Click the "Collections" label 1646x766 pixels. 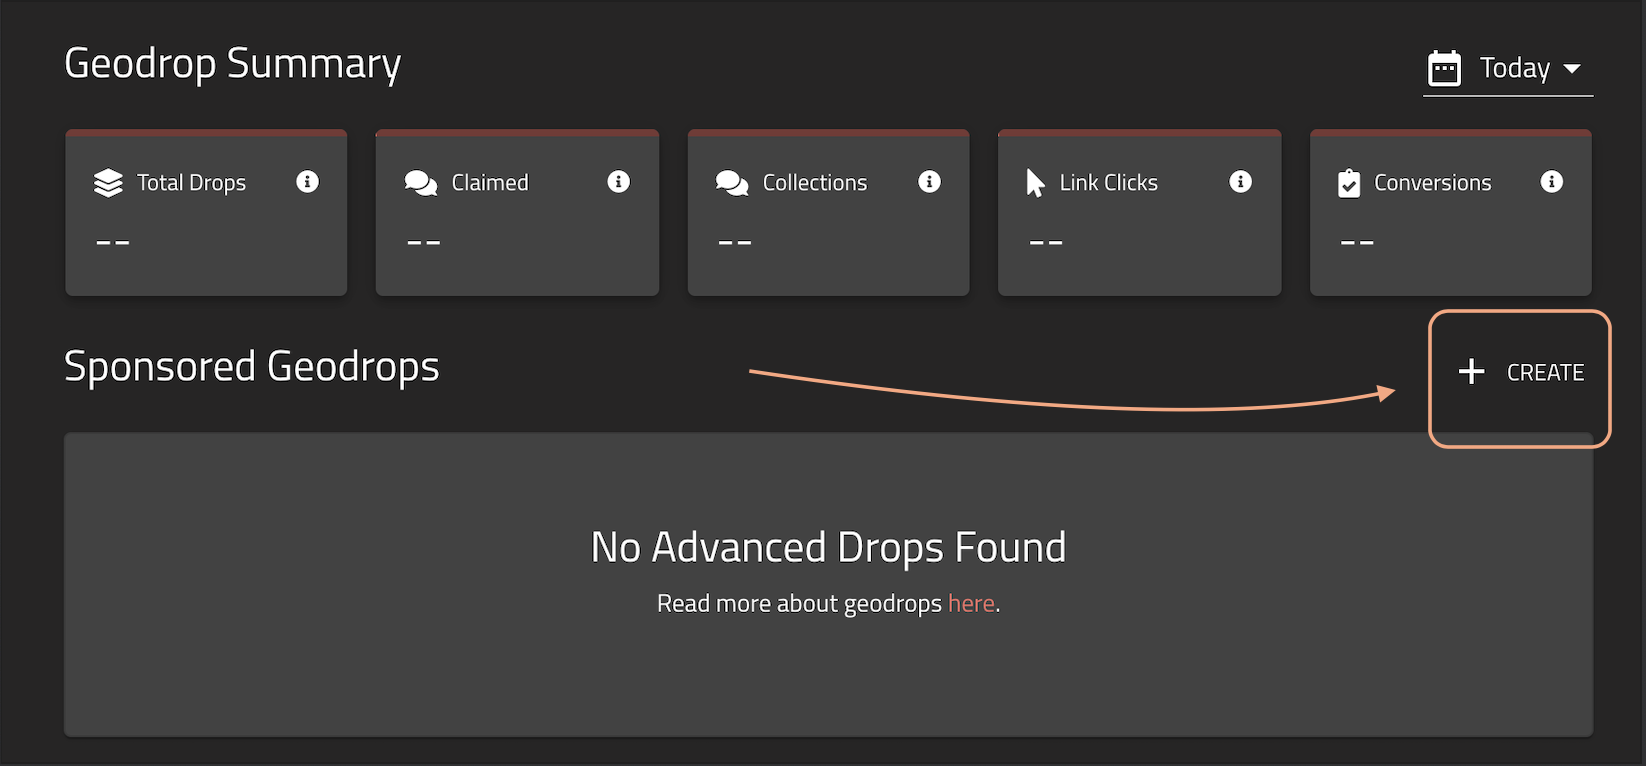pyautogui.click(x=815, y=182)
